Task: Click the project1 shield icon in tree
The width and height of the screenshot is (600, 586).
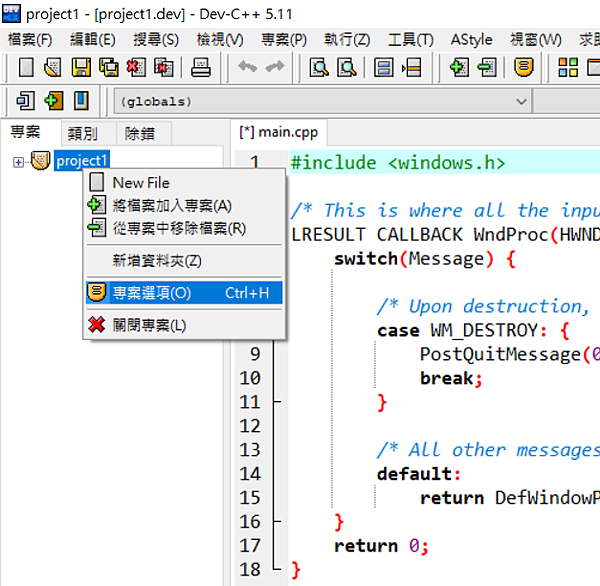Action: [x=40, y=161]
